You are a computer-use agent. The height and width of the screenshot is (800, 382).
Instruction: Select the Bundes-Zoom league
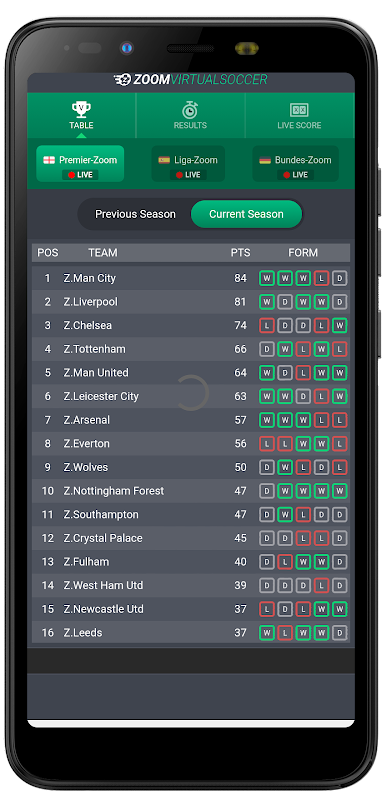[x=295, y=164]
